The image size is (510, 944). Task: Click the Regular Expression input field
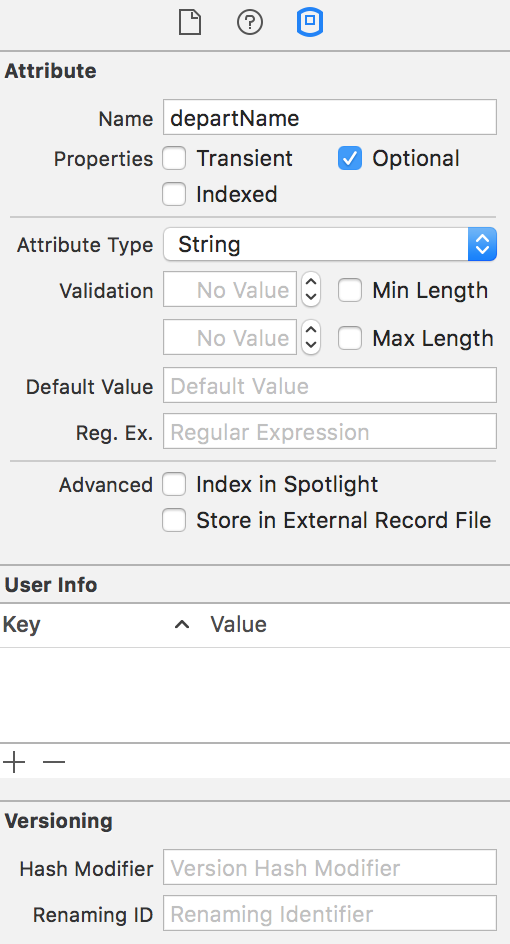tap(330, 431)
